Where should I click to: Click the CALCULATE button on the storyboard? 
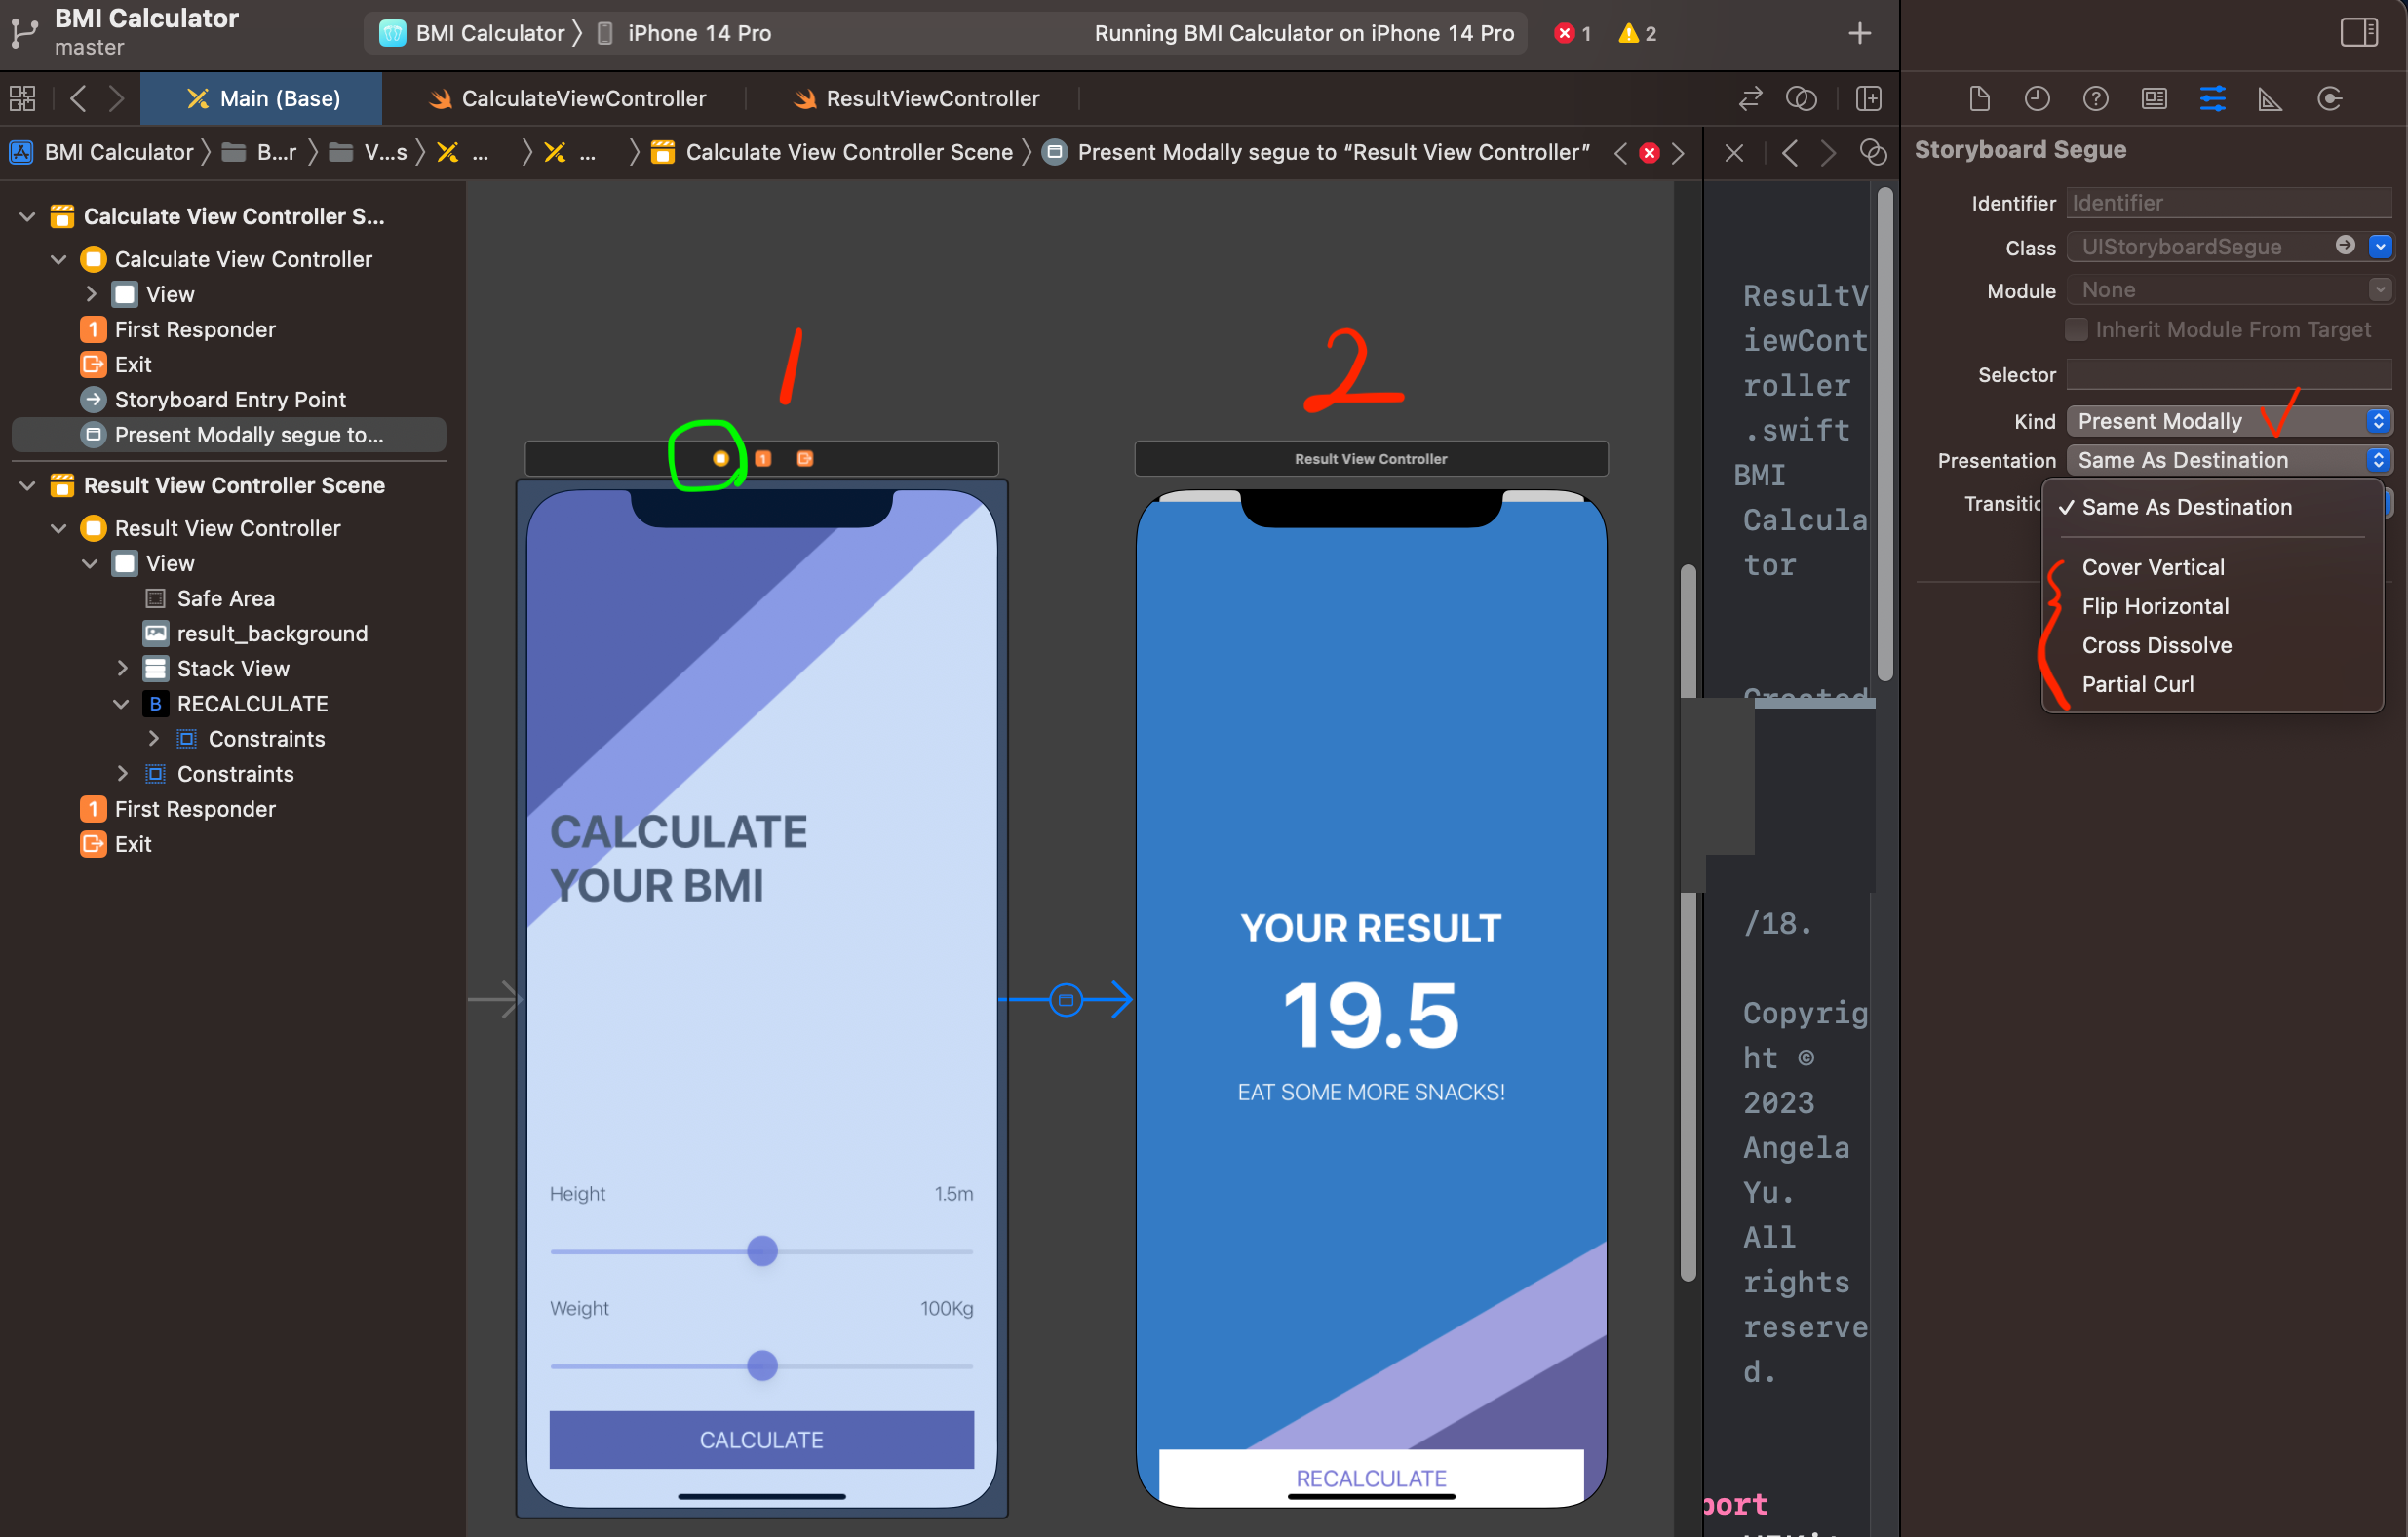761,1439
